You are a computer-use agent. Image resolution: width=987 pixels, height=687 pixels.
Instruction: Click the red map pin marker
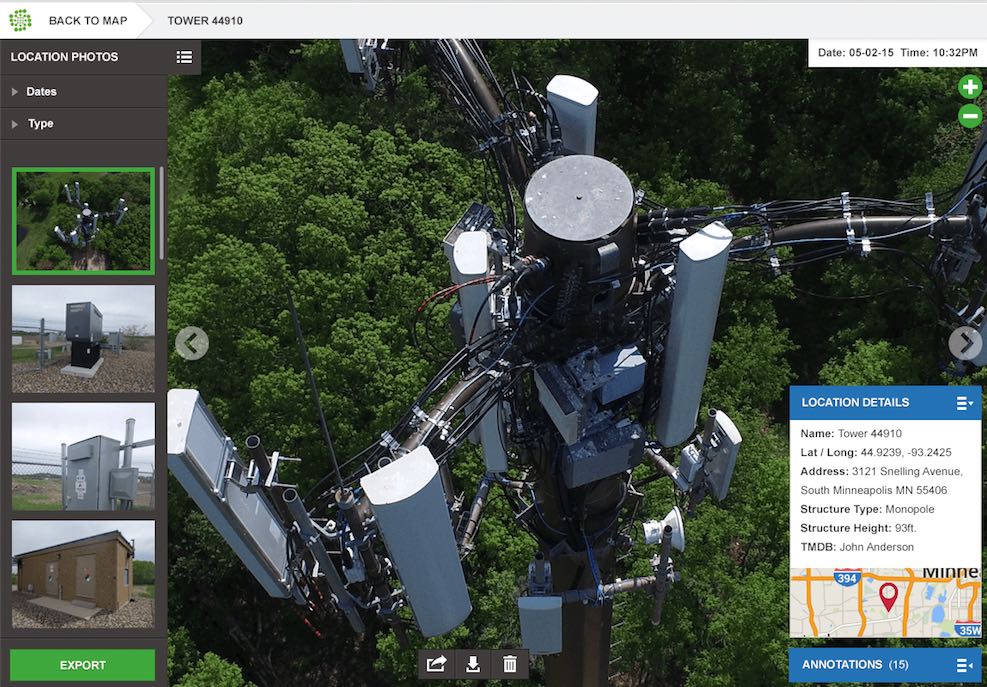[888, 597]
